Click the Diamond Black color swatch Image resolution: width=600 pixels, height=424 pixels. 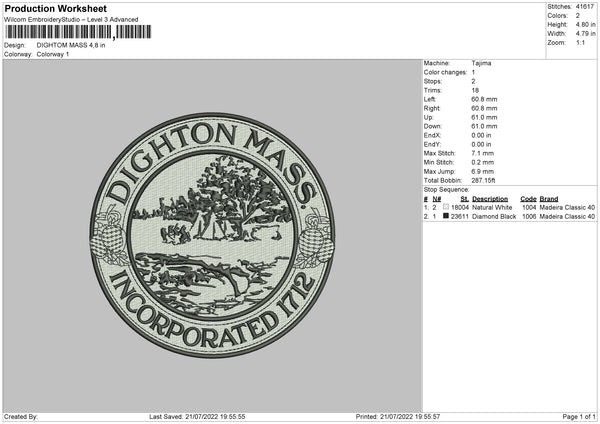coord(446,216)
